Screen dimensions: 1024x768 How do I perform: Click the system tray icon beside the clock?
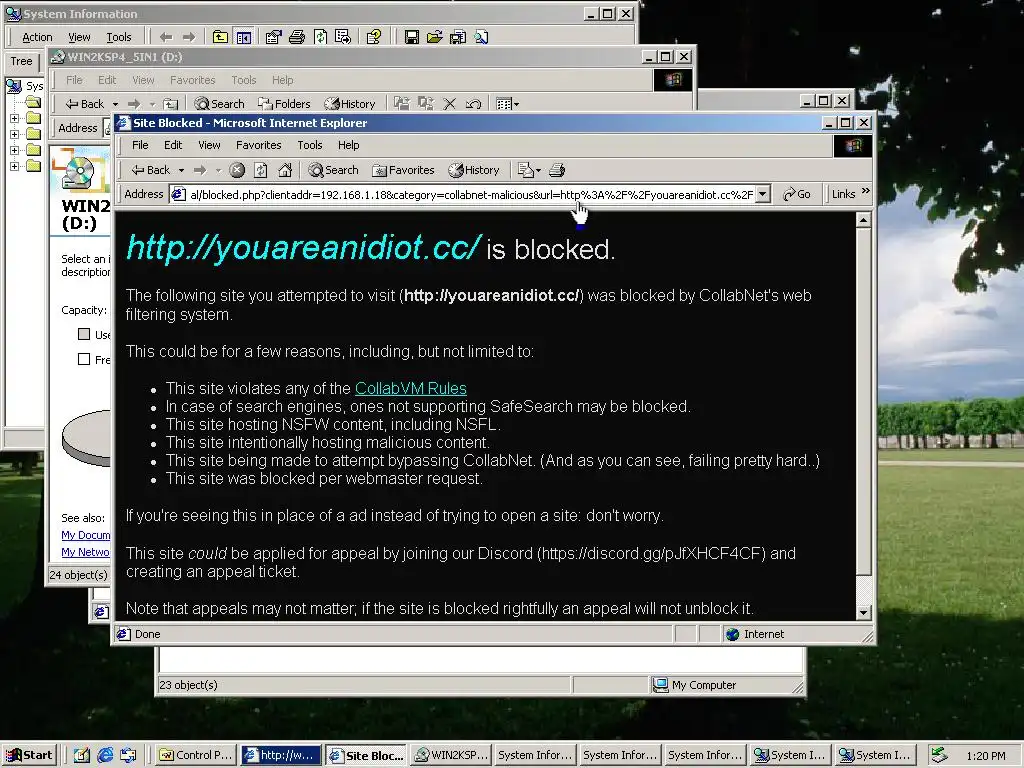point(939,755)
